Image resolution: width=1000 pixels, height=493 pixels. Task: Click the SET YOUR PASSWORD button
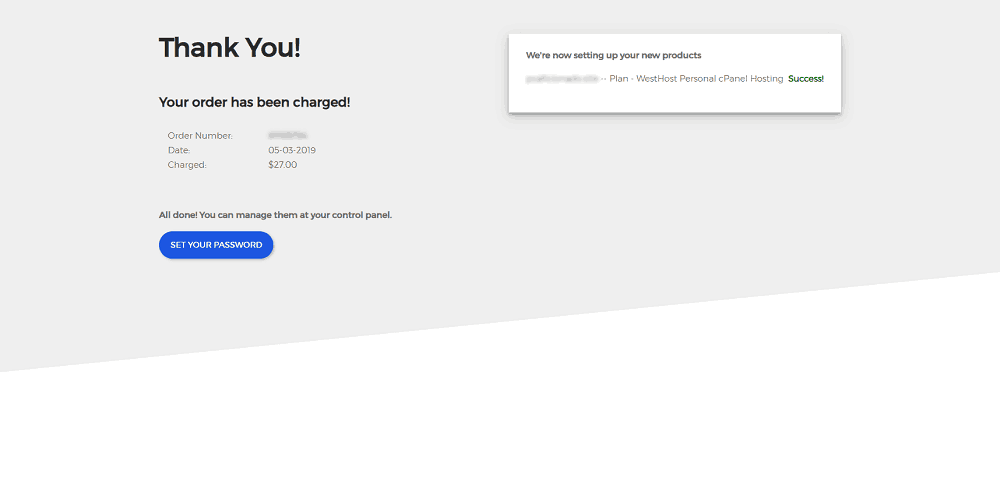click(216, 245)
